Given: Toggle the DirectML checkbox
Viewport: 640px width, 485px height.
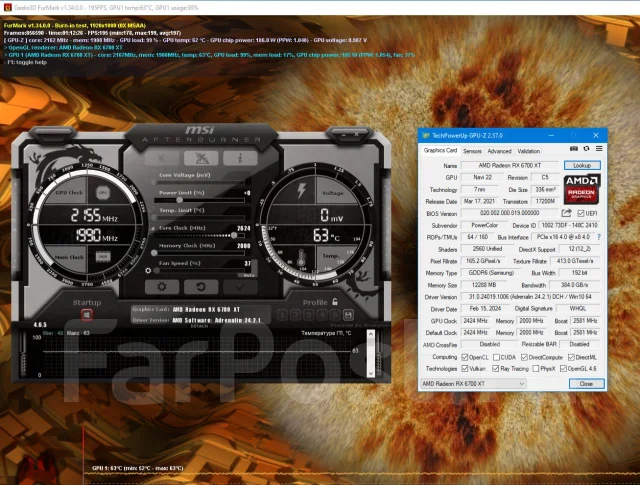Looking at the screenshot, I should pyautogui.click(x=571, y=357).
